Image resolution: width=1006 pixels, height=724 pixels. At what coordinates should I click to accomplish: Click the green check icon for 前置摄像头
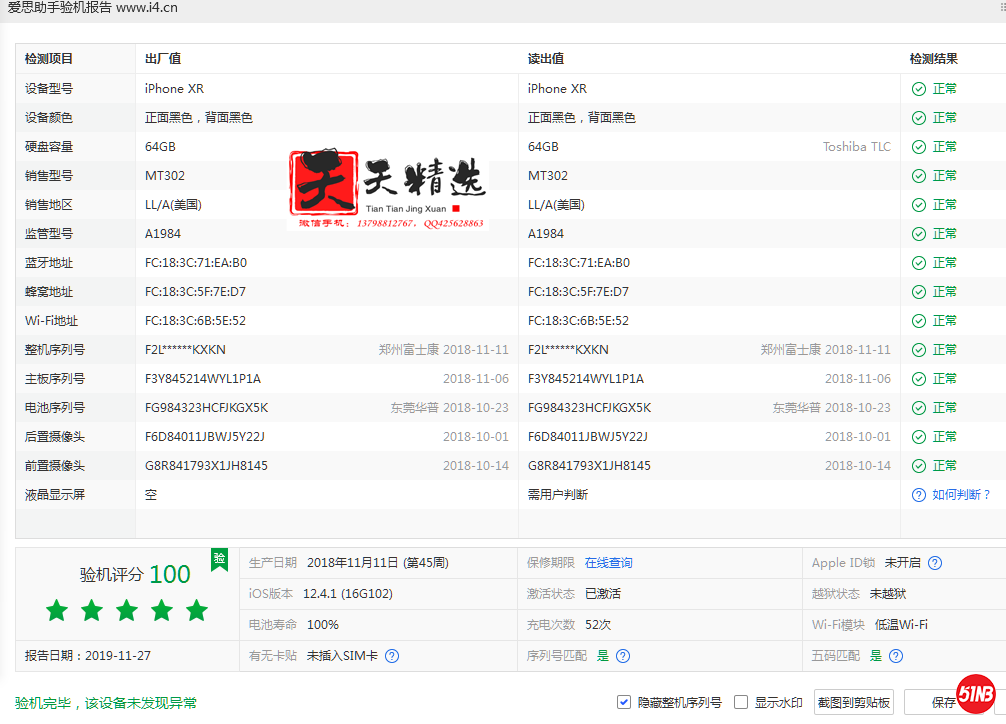918,466
